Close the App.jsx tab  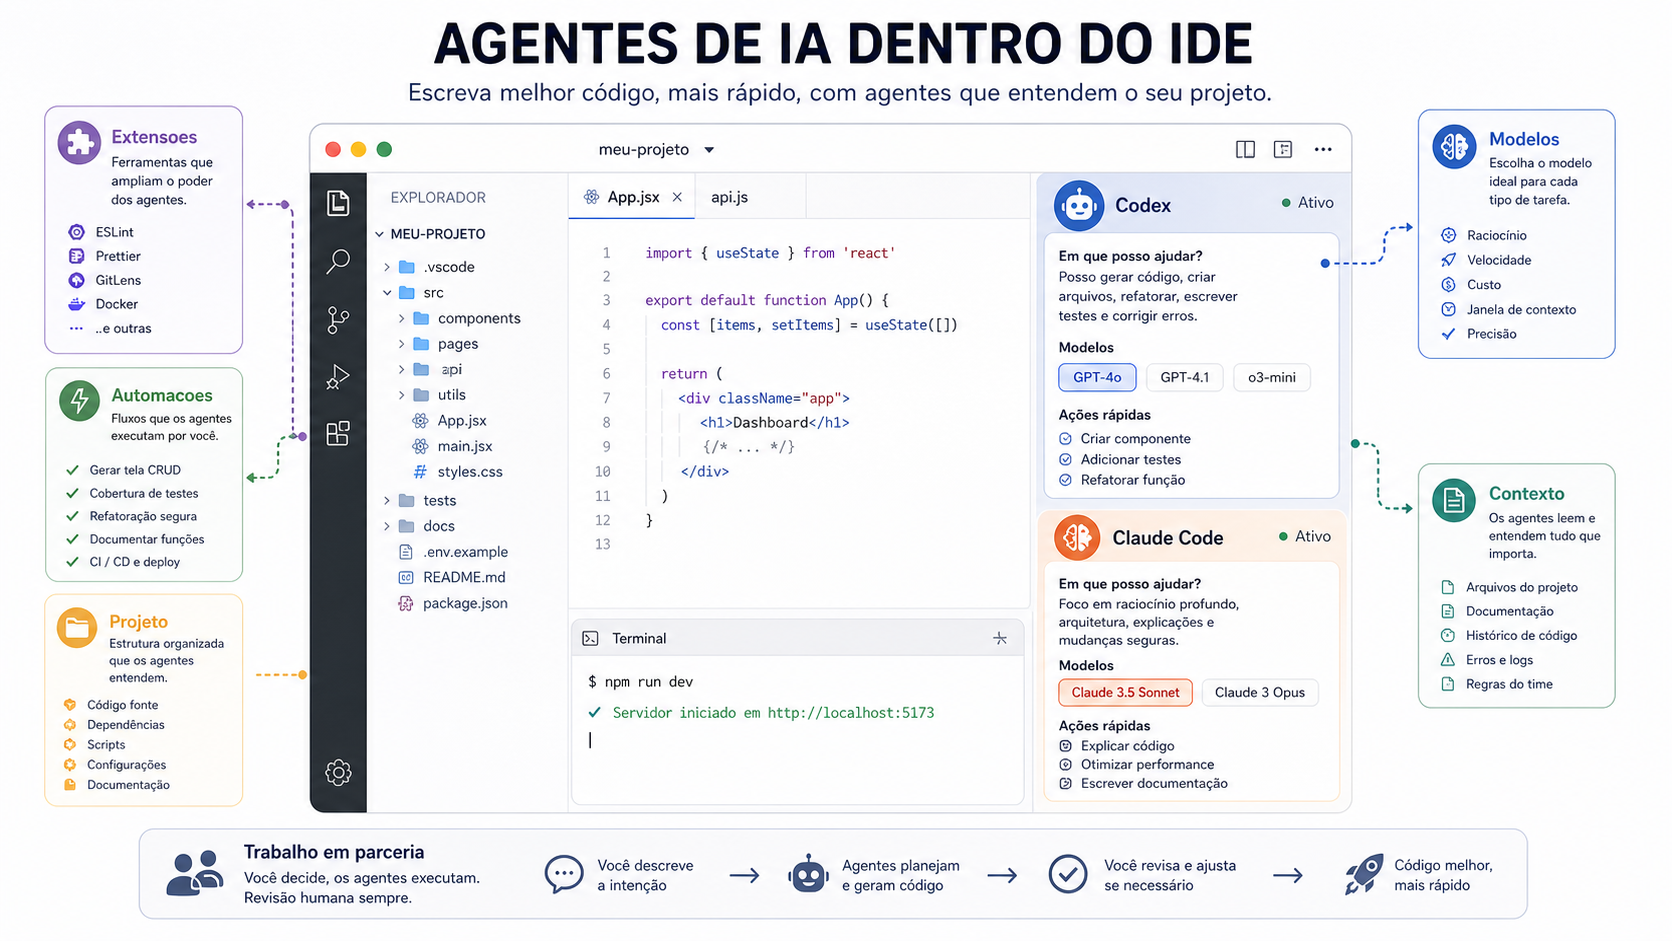677,197
